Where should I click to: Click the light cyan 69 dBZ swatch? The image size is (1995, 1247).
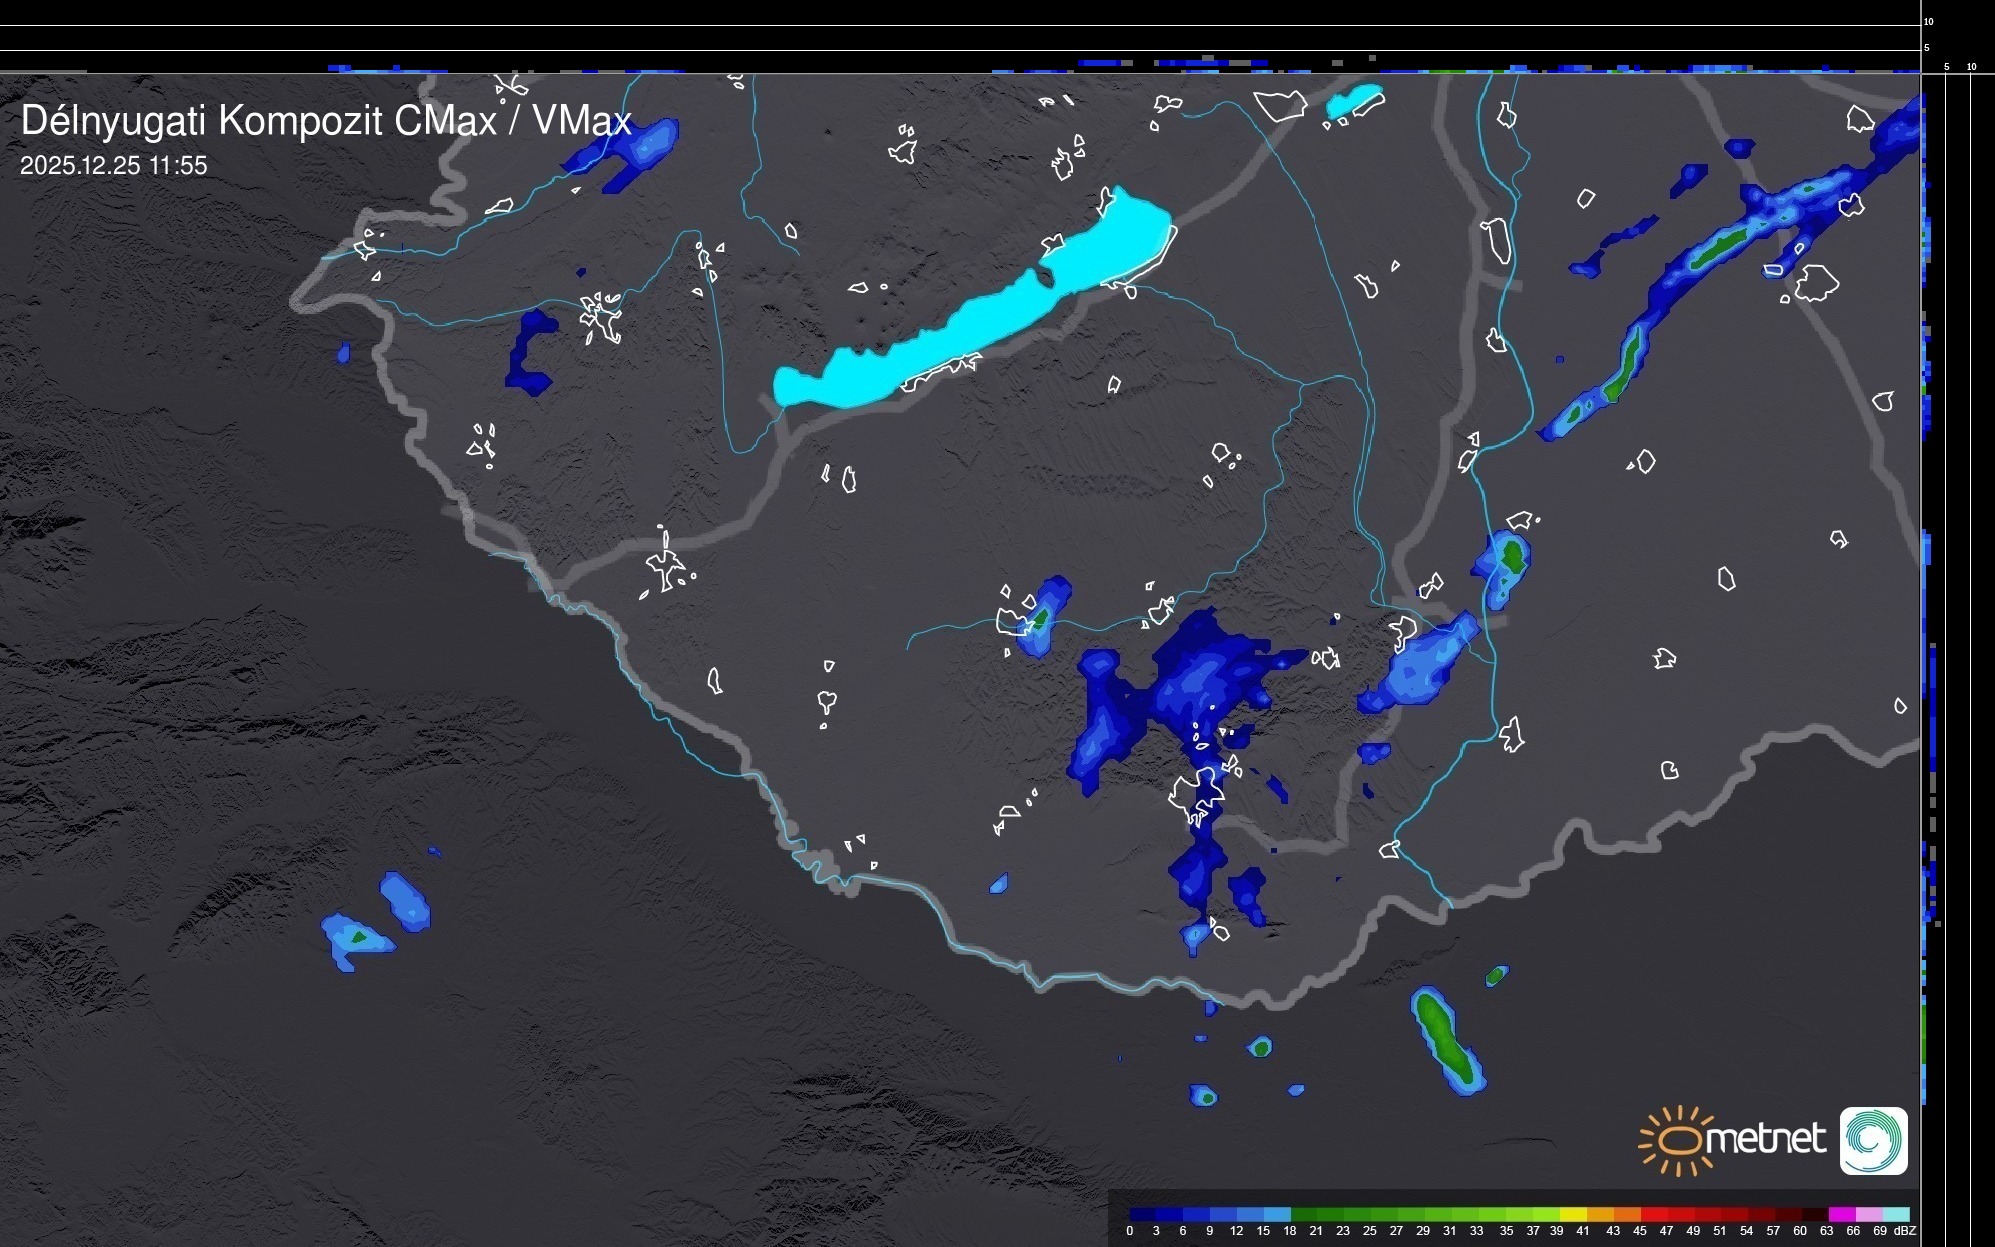(x=1895, y=1215)
